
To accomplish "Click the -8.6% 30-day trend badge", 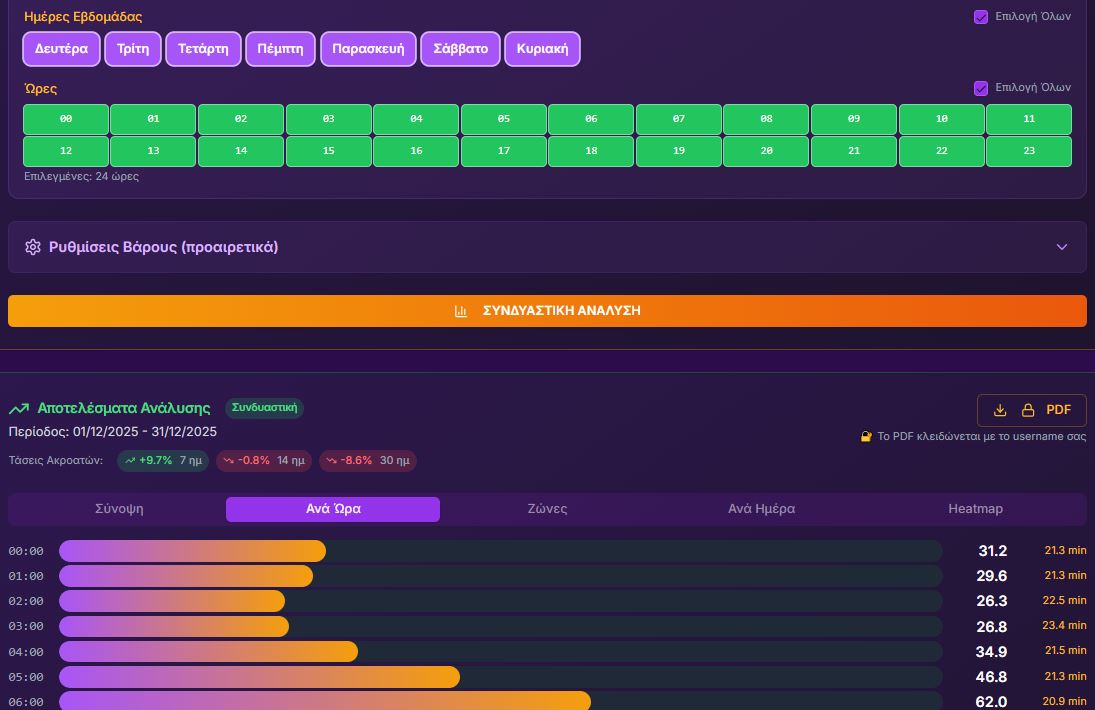I will [x=367, y=461].
